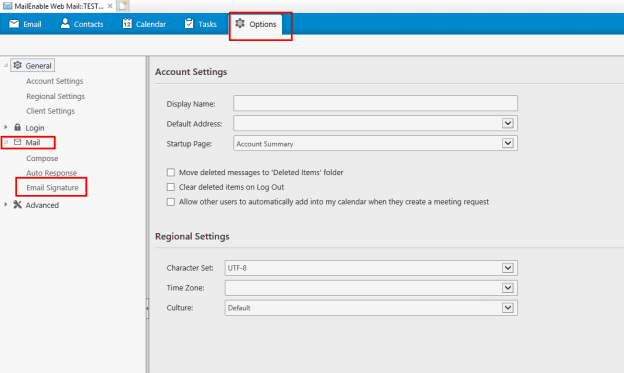Select the Mail label in the tree
Image resolution: width=624 pixels, height=373 pixels.
point(33,143)
